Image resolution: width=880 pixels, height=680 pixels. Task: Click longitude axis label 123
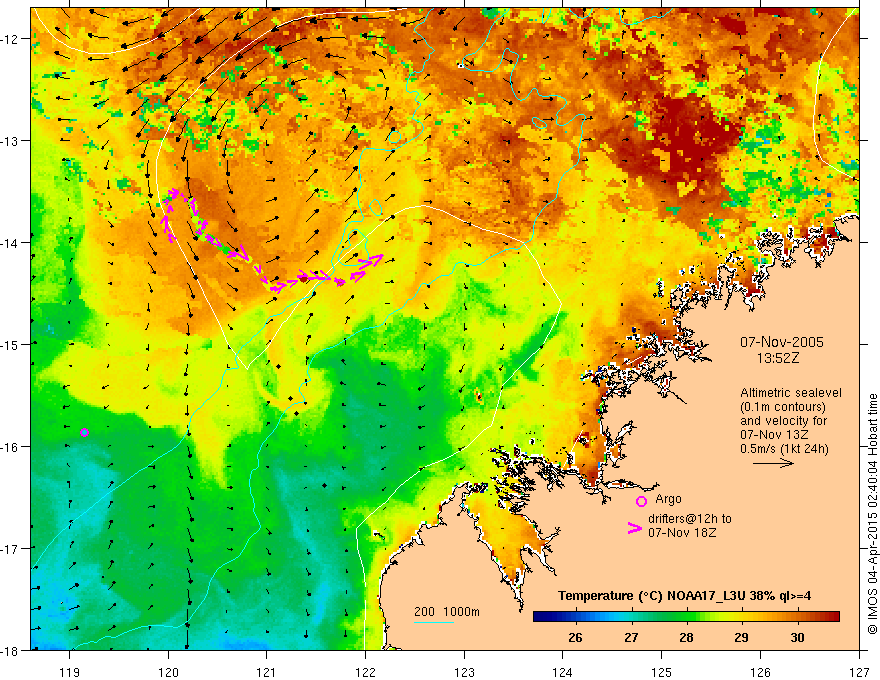click(x=464, y=672)
